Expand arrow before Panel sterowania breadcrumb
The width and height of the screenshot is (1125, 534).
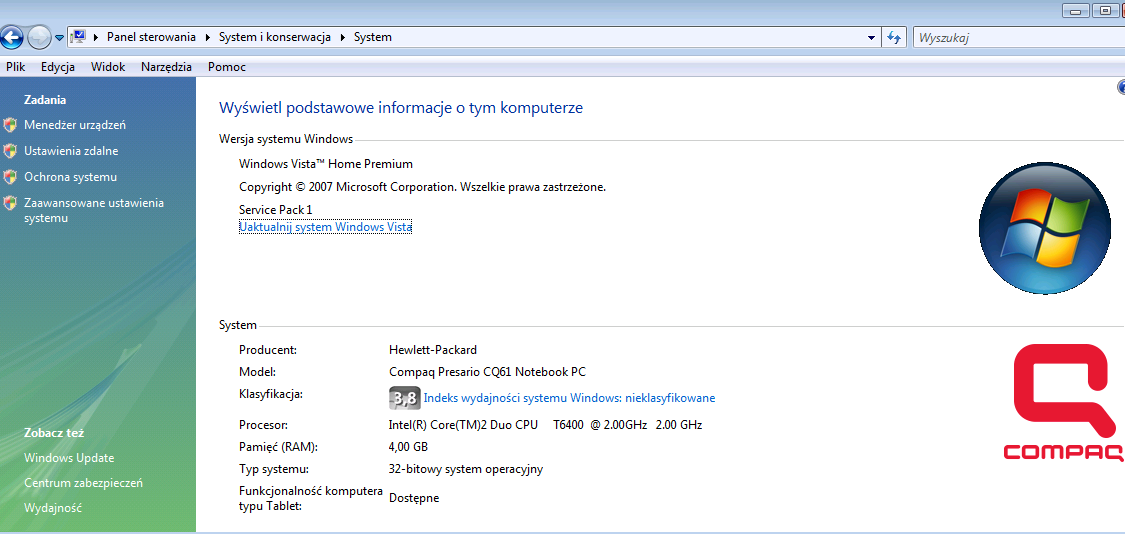[x=96, y=37]
